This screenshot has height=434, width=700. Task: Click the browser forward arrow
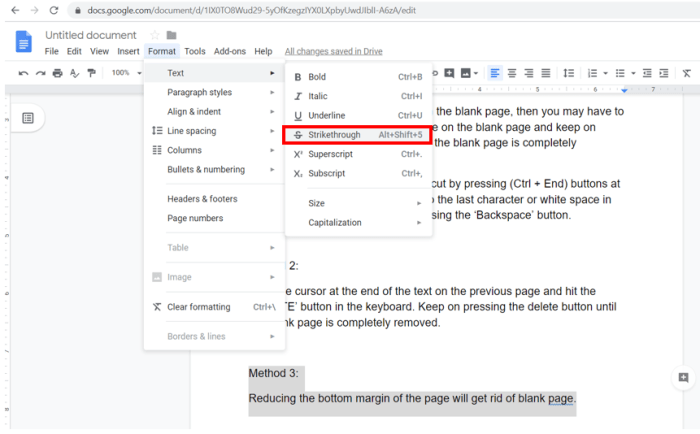click(x=34, y=10)
